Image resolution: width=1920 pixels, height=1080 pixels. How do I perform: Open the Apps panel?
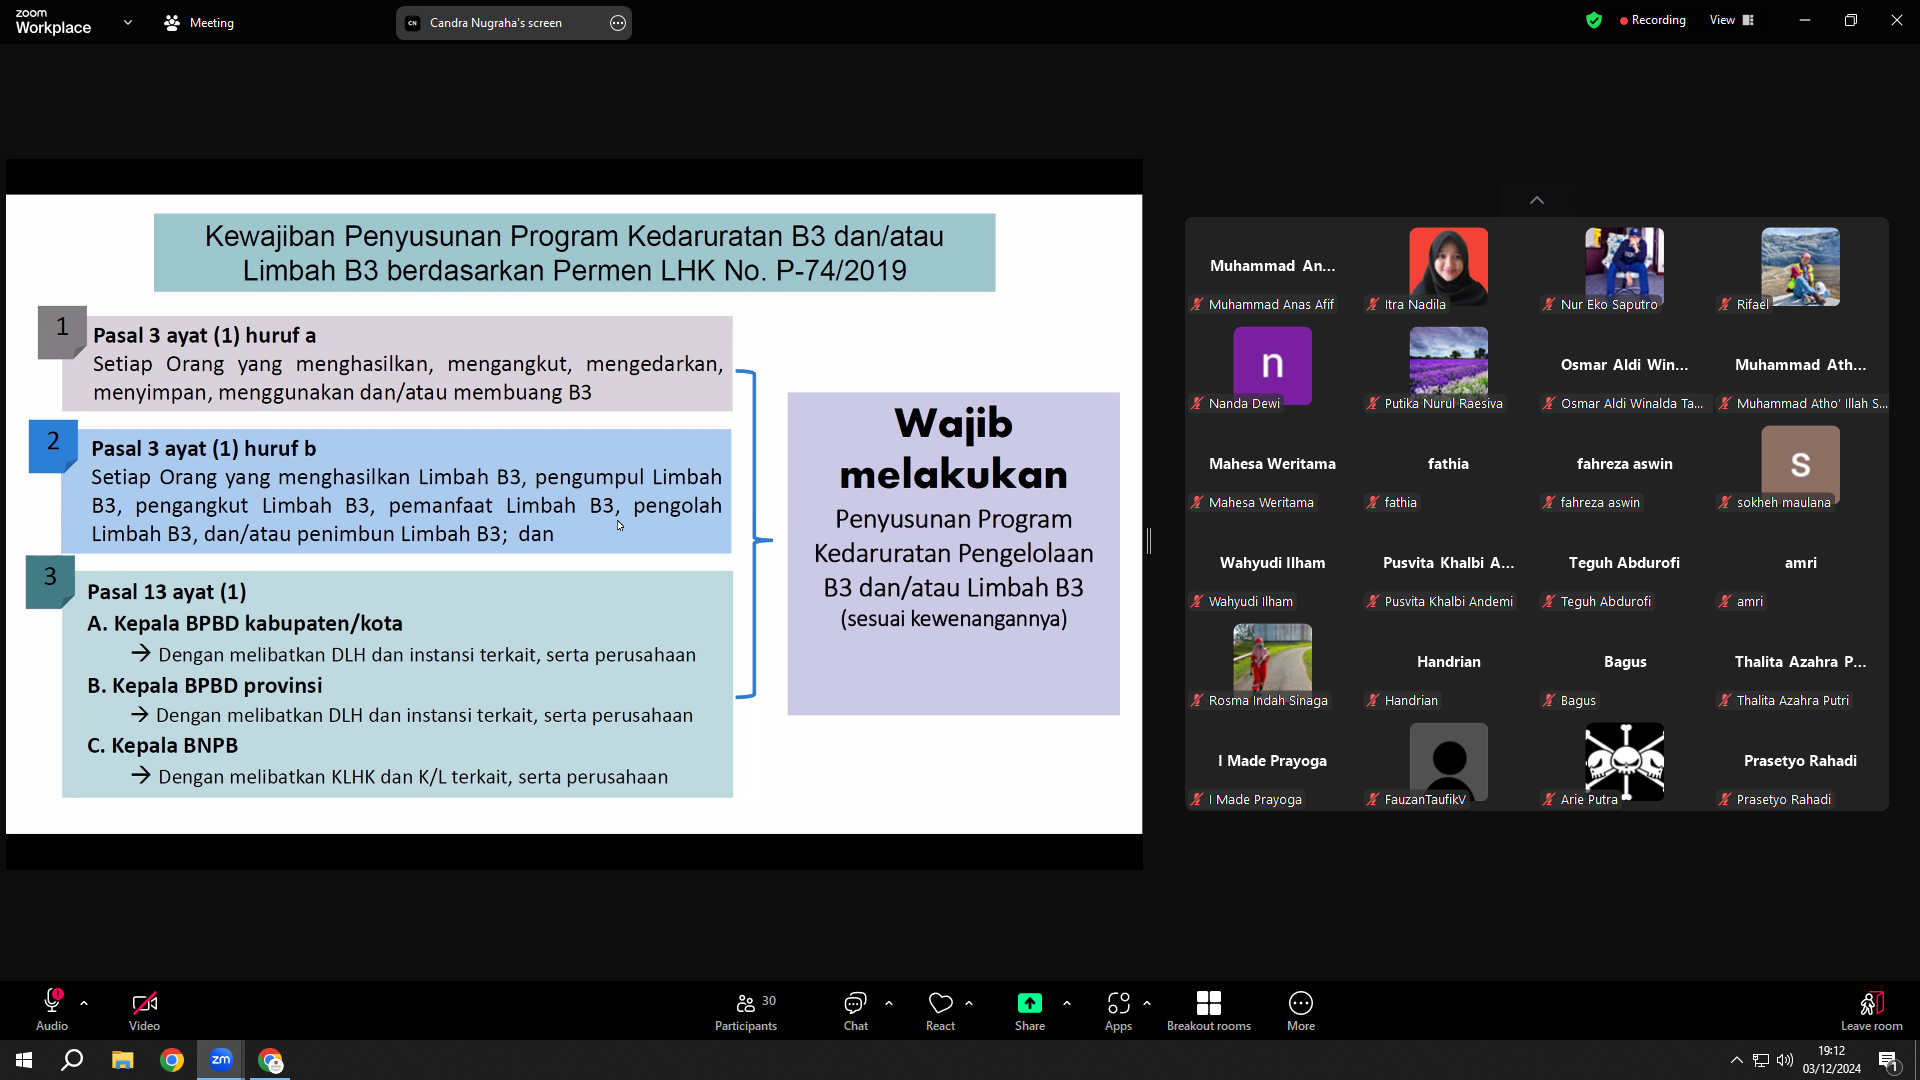[x=1118, y=1010]
